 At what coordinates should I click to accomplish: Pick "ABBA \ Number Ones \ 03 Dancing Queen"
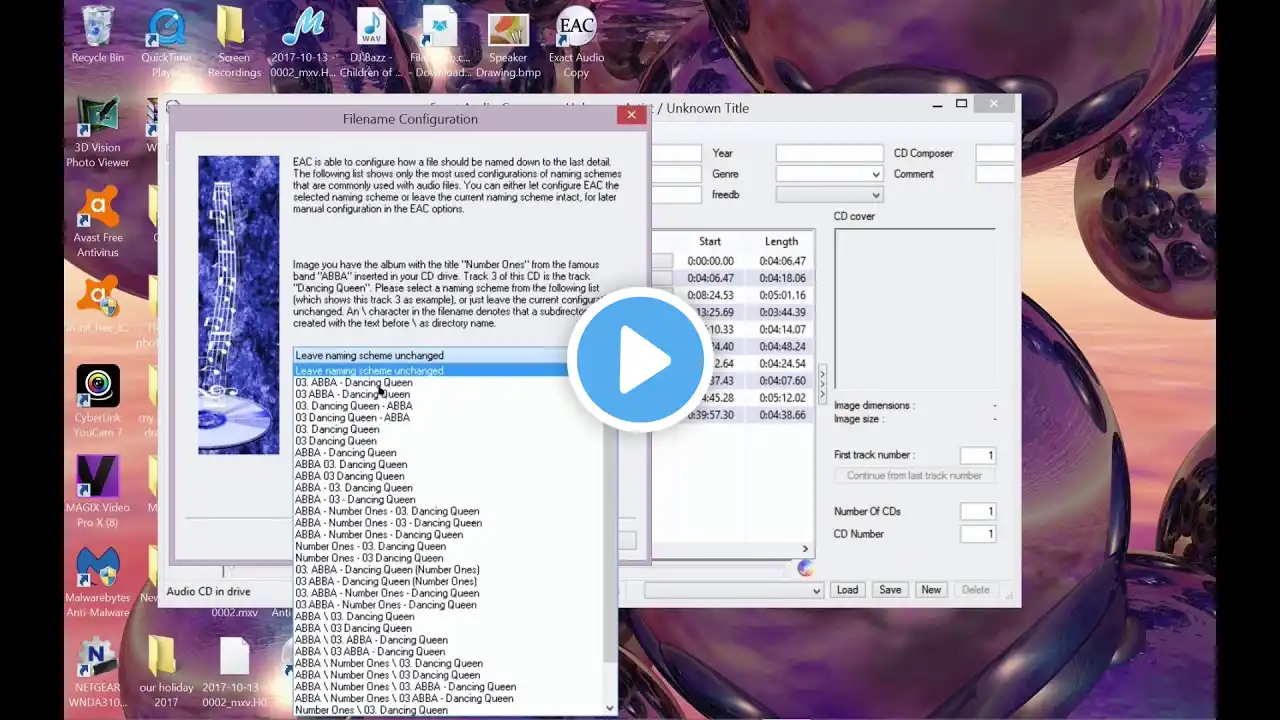coord(388,675)
